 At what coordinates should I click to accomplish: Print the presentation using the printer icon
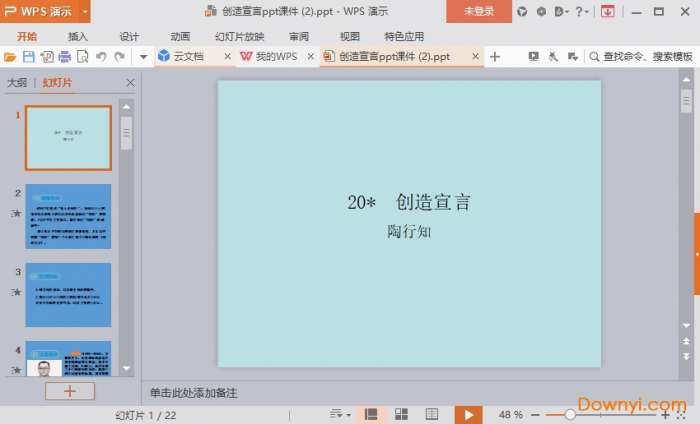pos(65,57)
